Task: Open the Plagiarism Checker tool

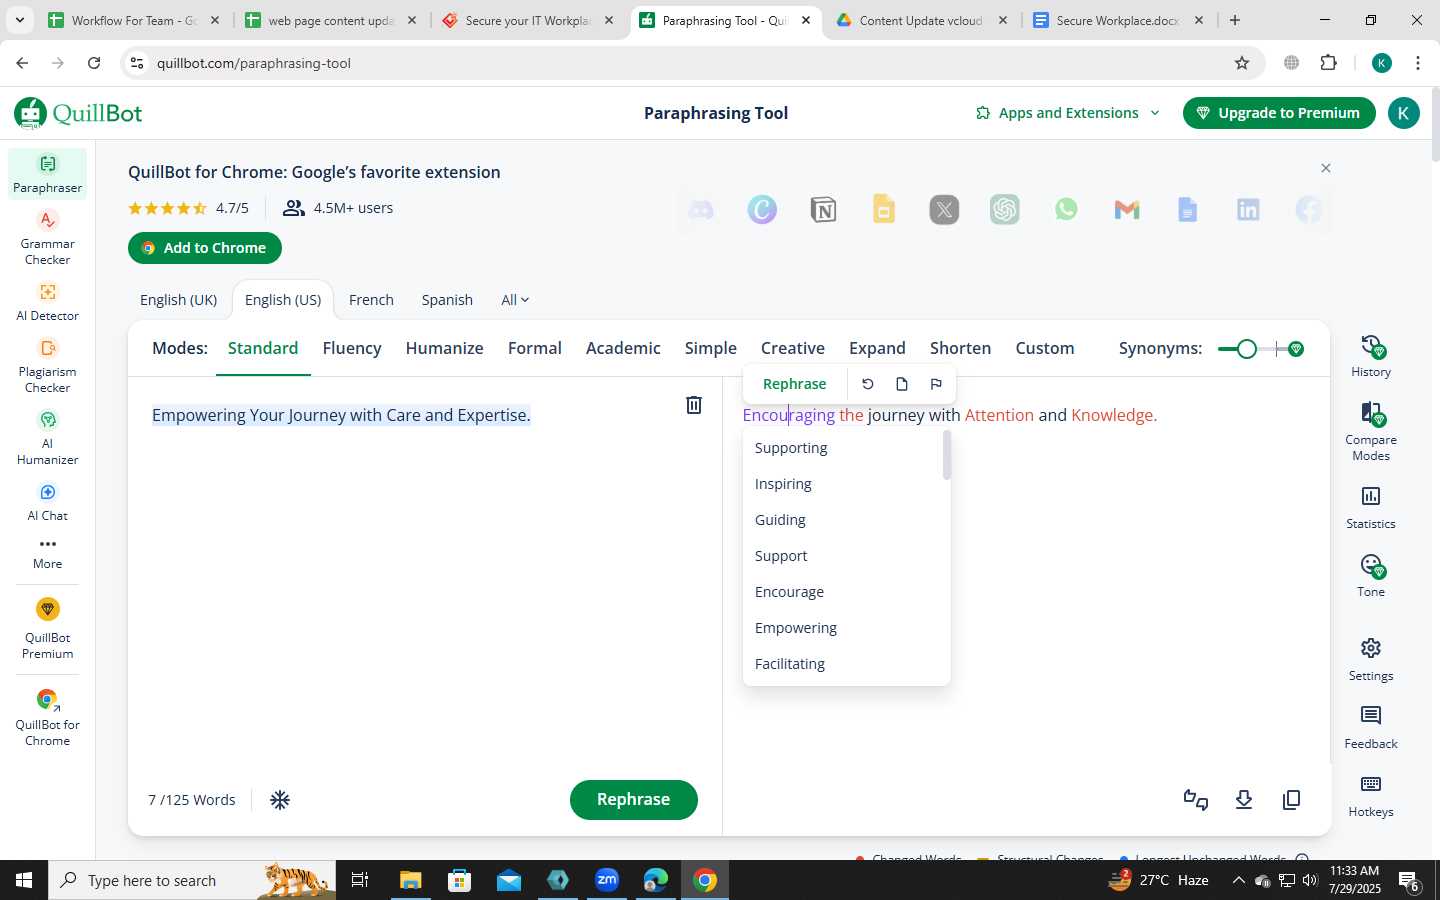Action: (x=47, y=366)
